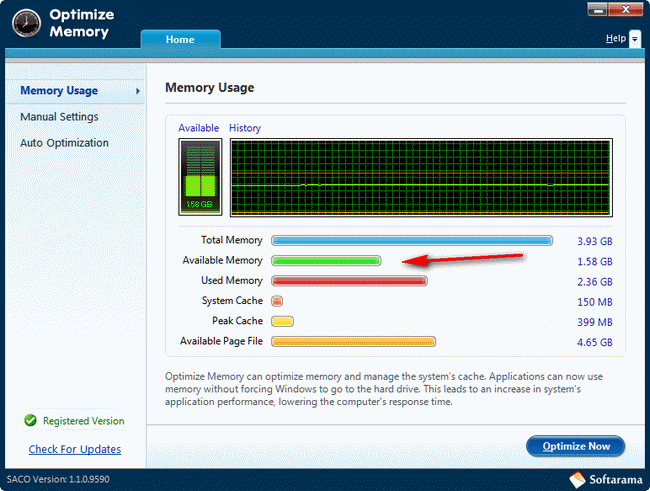Click the Softarama logo icon

point(577,479)
